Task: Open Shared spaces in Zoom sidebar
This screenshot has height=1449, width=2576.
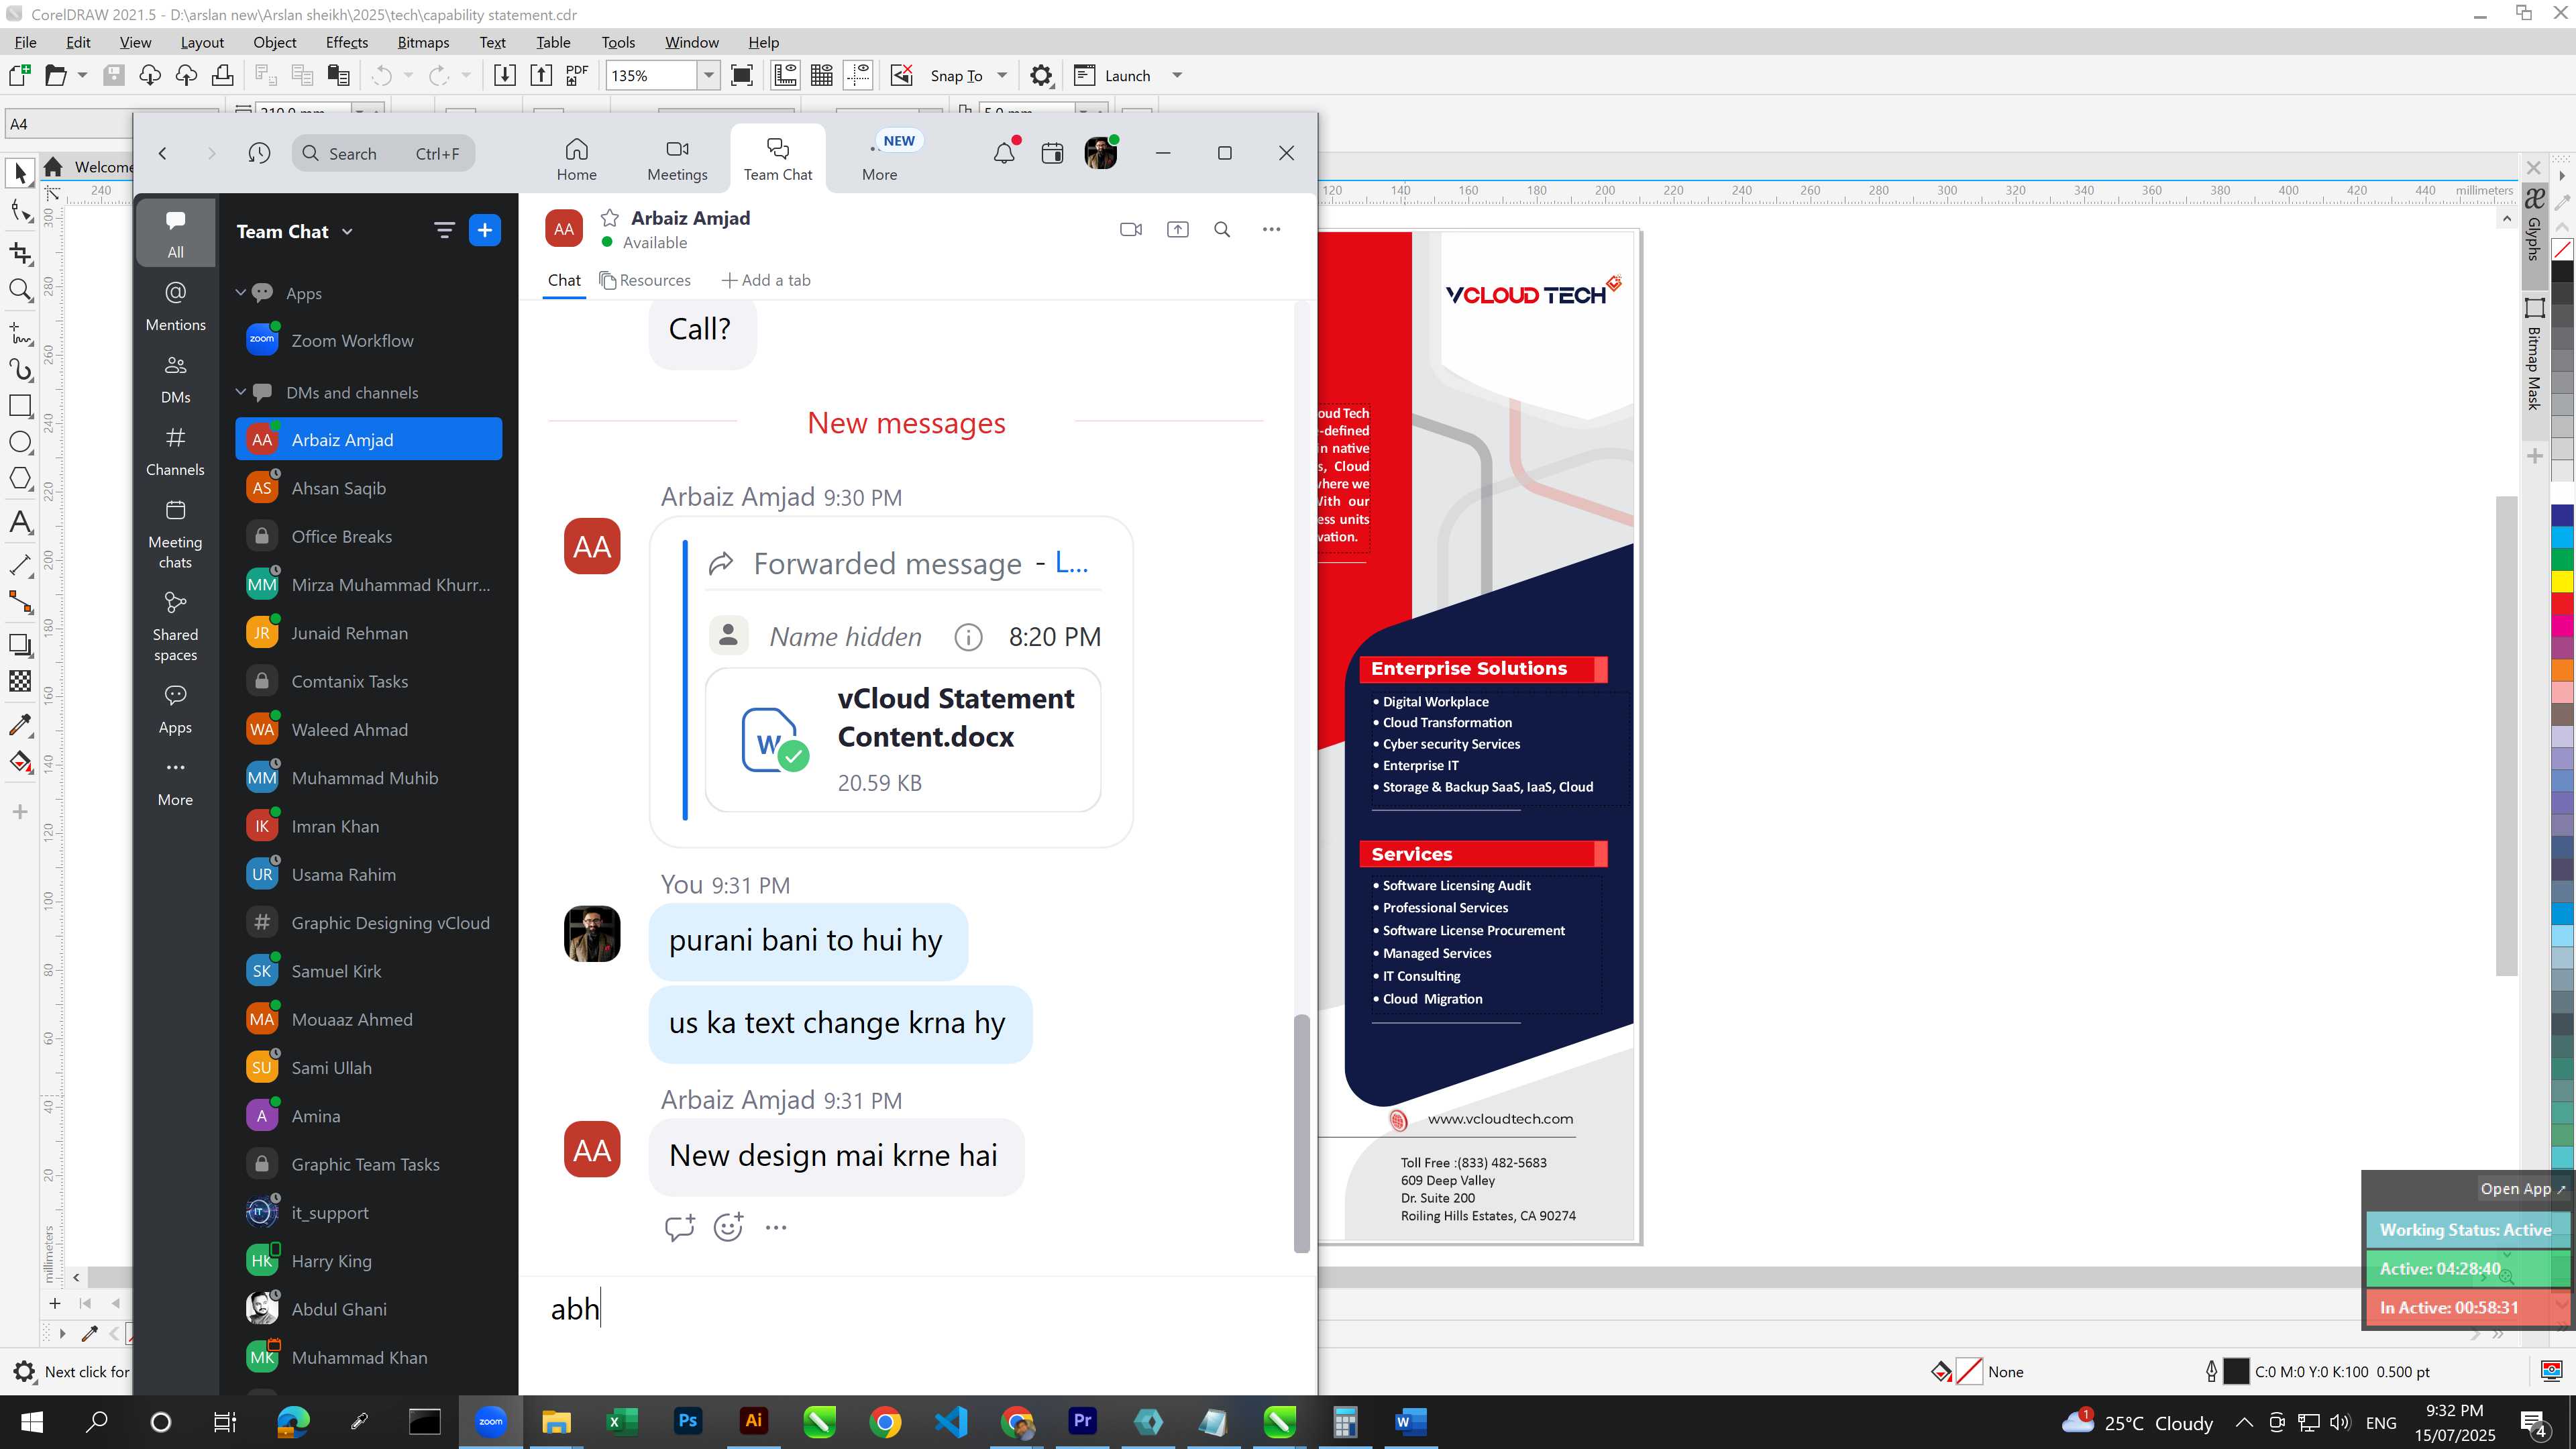Action: pyautogui.click(x=175, y=627)
